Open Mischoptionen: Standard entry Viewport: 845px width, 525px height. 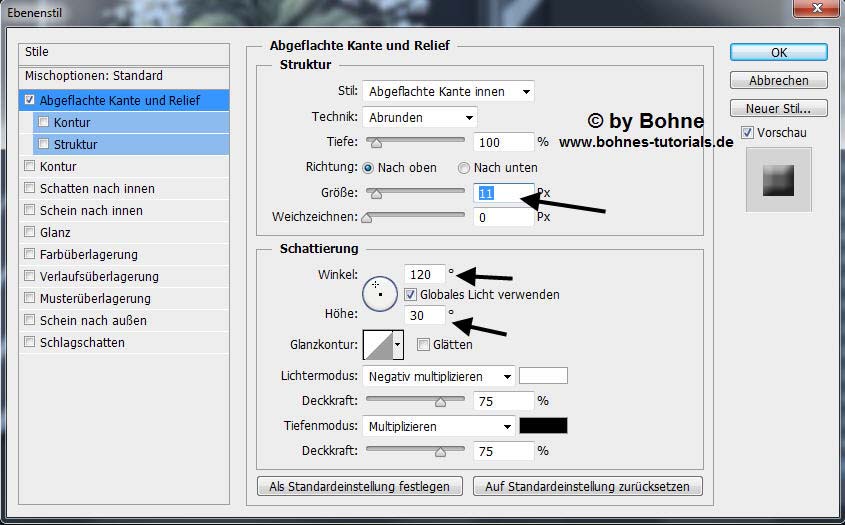[x=124, y=76]
